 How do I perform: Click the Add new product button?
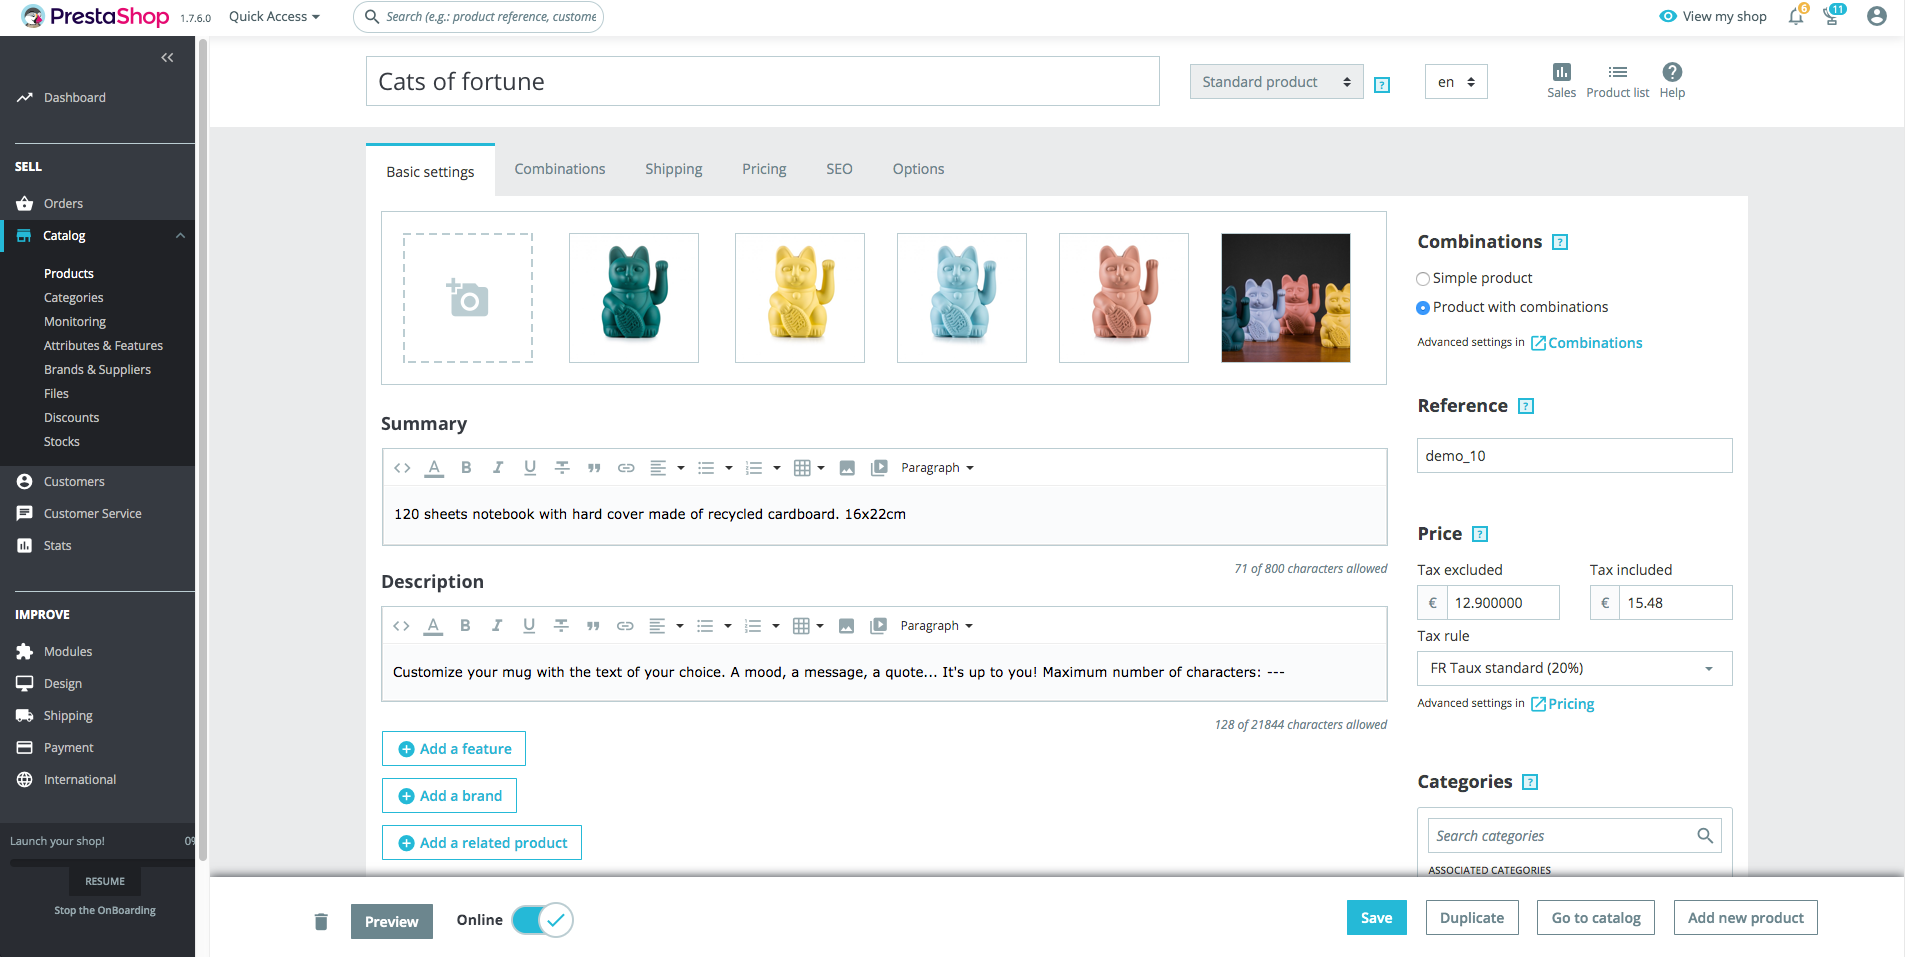(1746, 918)
